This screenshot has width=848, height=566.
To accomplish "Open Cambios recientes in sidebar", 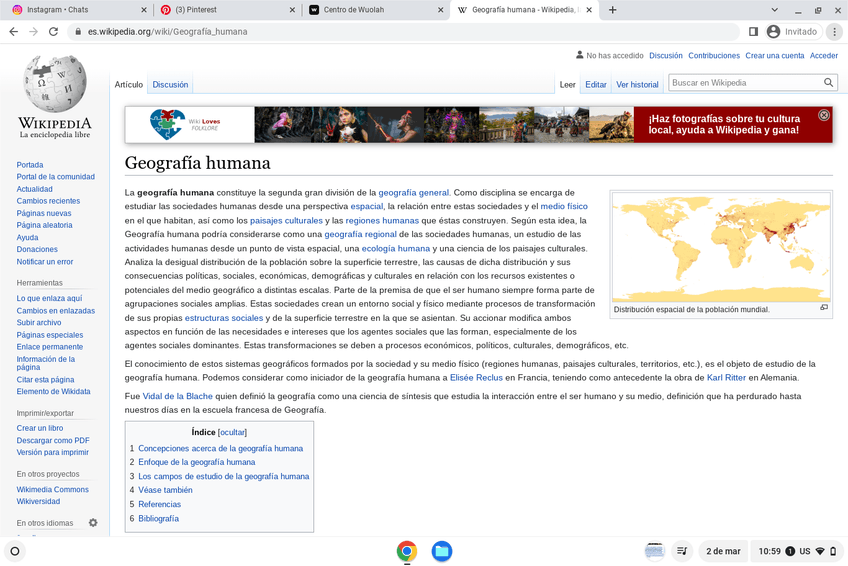I will click(x=48, y=201).
